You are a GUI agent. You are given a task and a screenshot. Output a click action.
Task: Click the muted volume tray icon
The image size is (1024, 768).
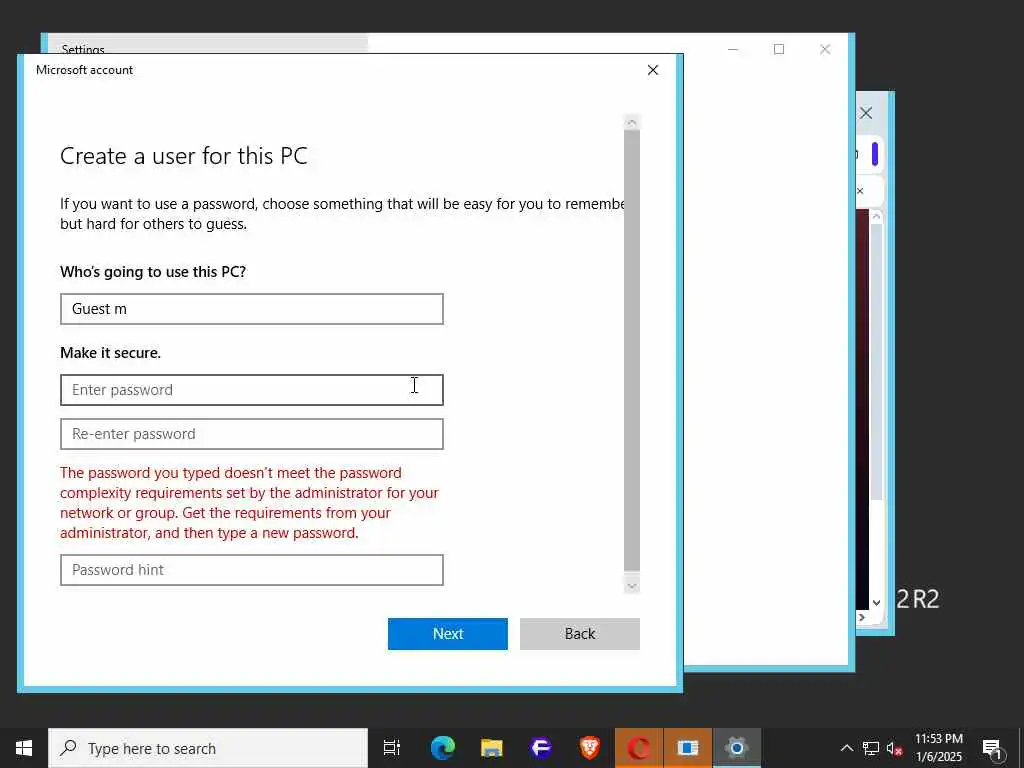point(894,748)
